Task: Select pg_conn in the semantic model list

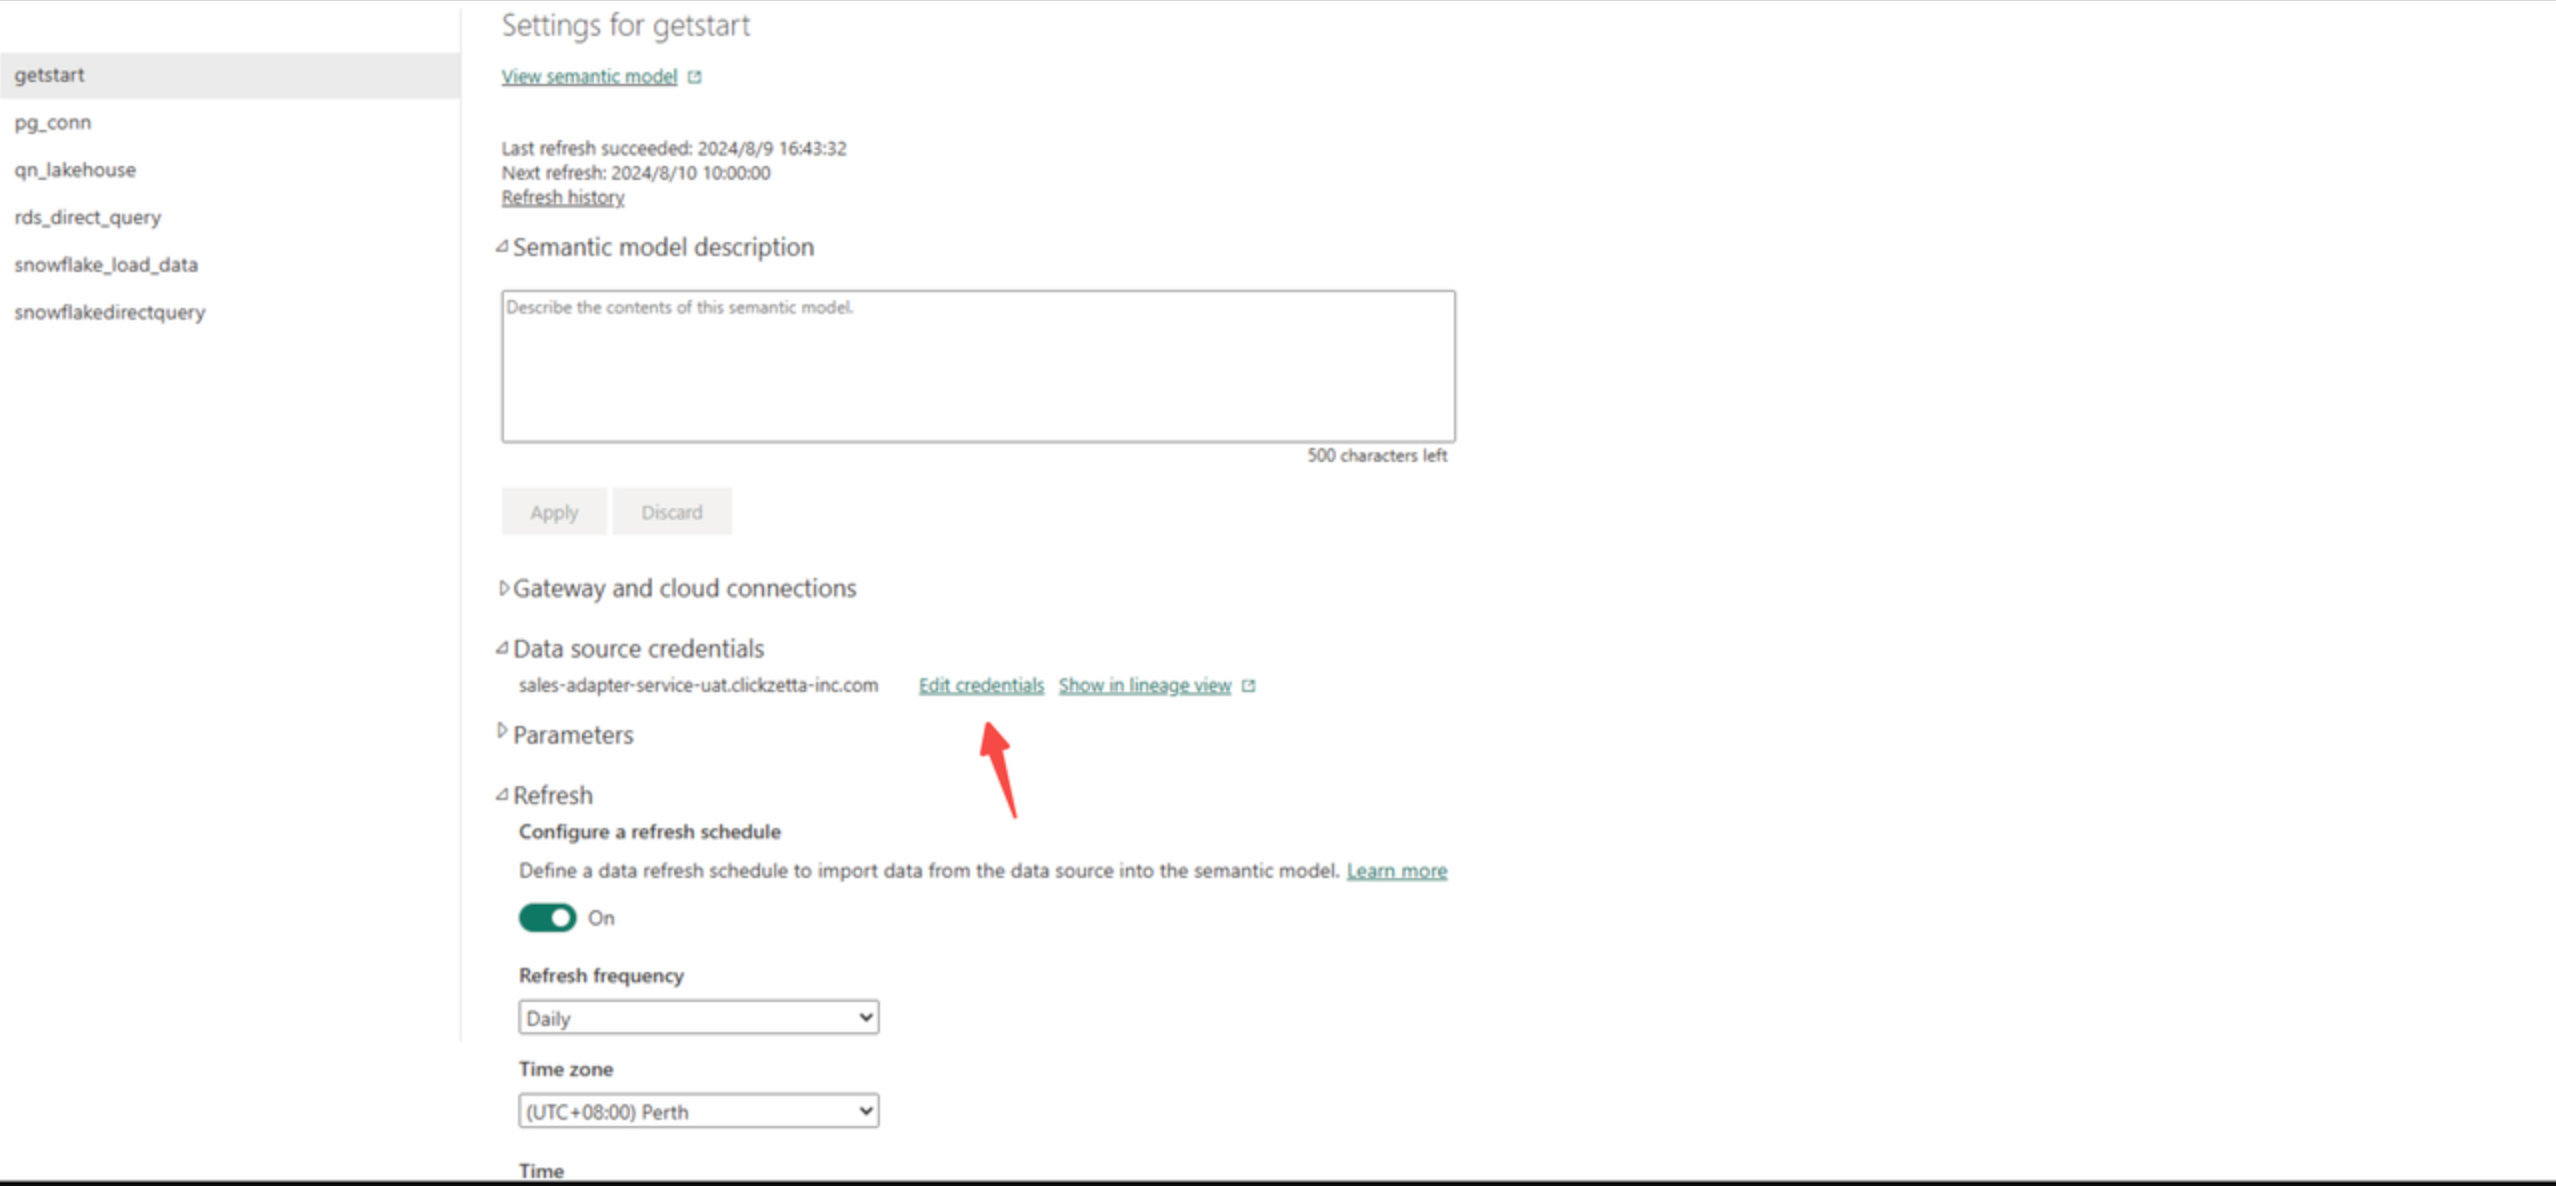Action: pos(53,122)
